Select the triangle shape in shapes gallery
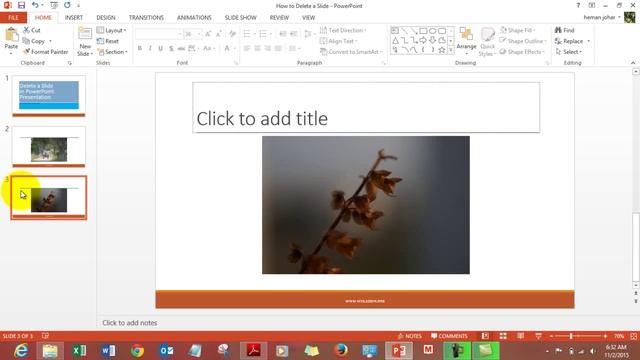The image size is (640, 360). tap(395, 40)
